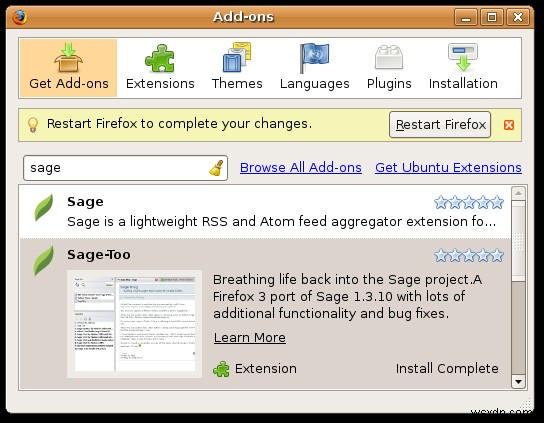Select the Sage-Too title text
Screen dimensions: 544x423
coord(99,254)
